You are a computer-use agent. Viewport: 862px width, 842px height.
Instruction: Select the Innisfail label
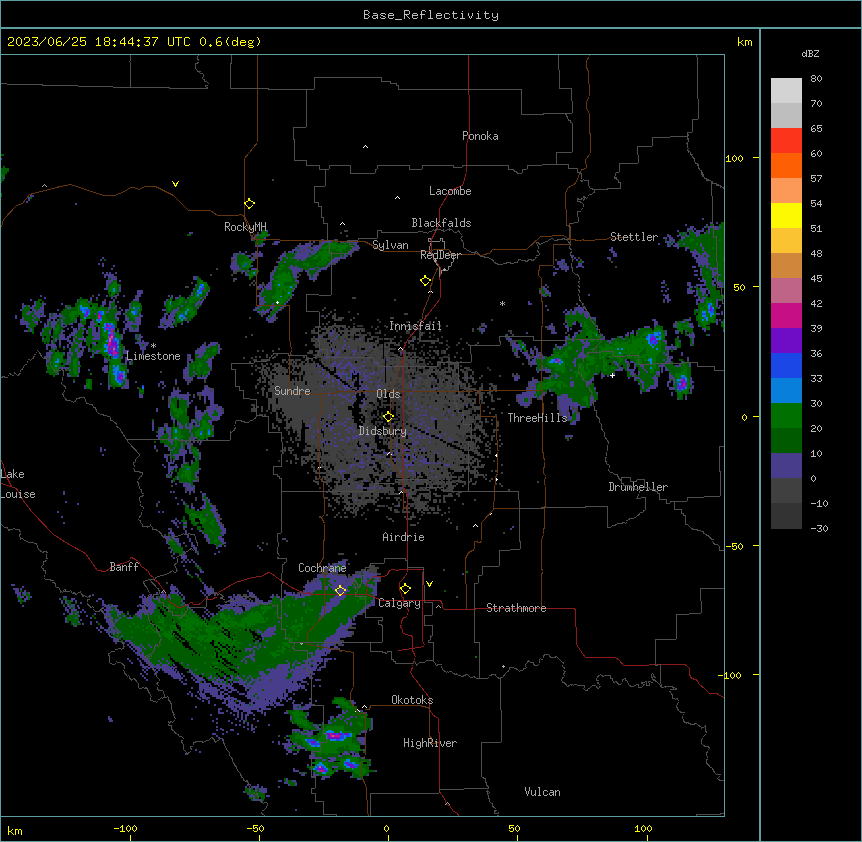coord(415,326)
